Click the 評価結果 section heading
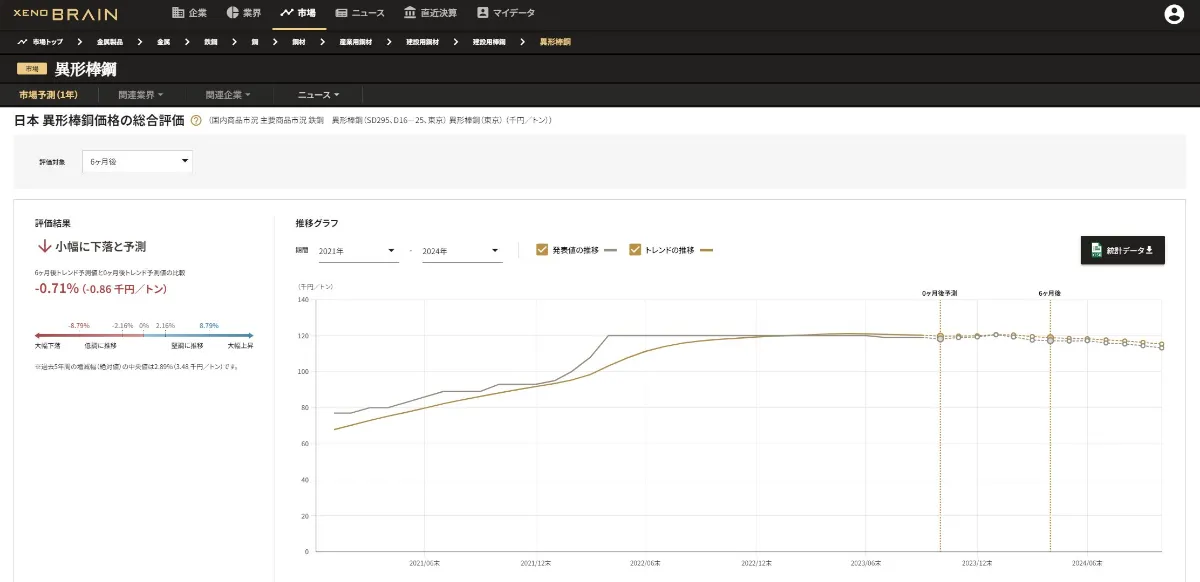 [53, 223]
